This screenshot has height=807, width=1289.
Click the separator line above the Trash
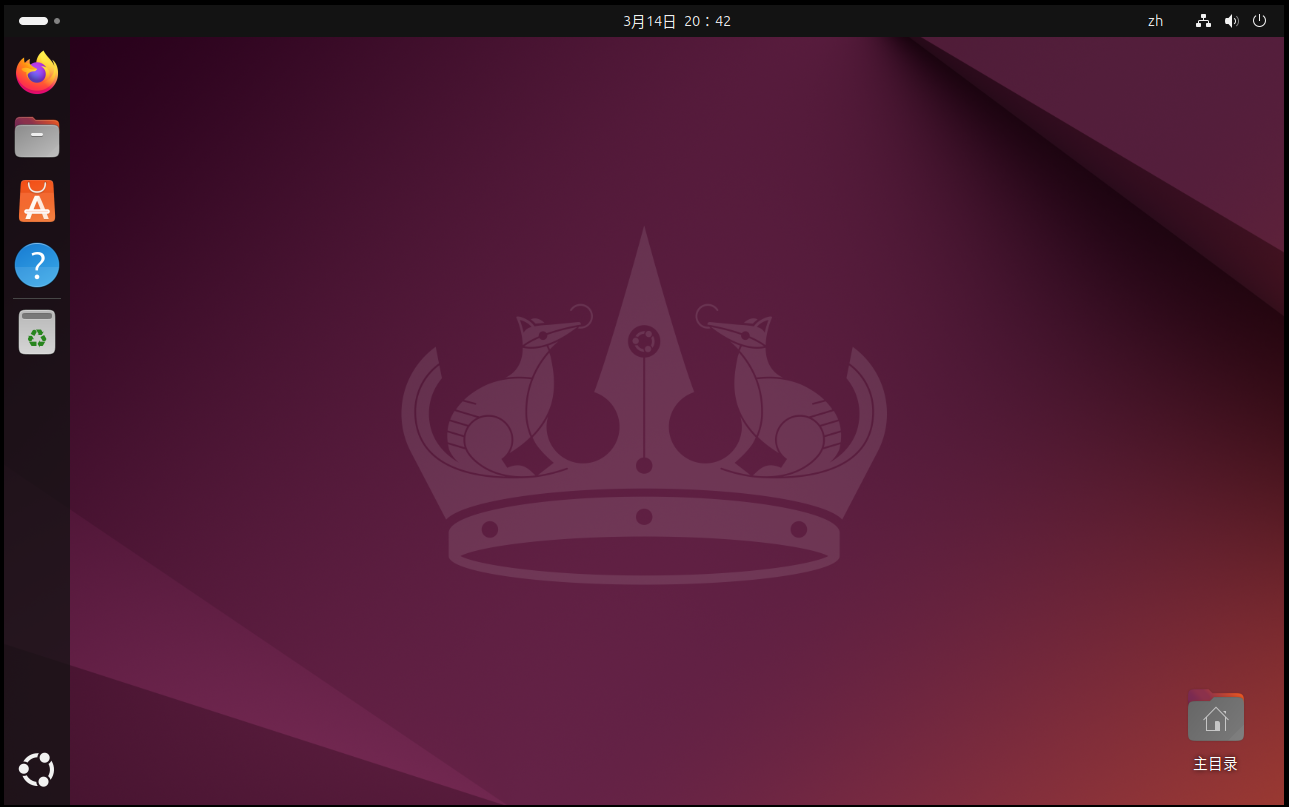(37, 298)
